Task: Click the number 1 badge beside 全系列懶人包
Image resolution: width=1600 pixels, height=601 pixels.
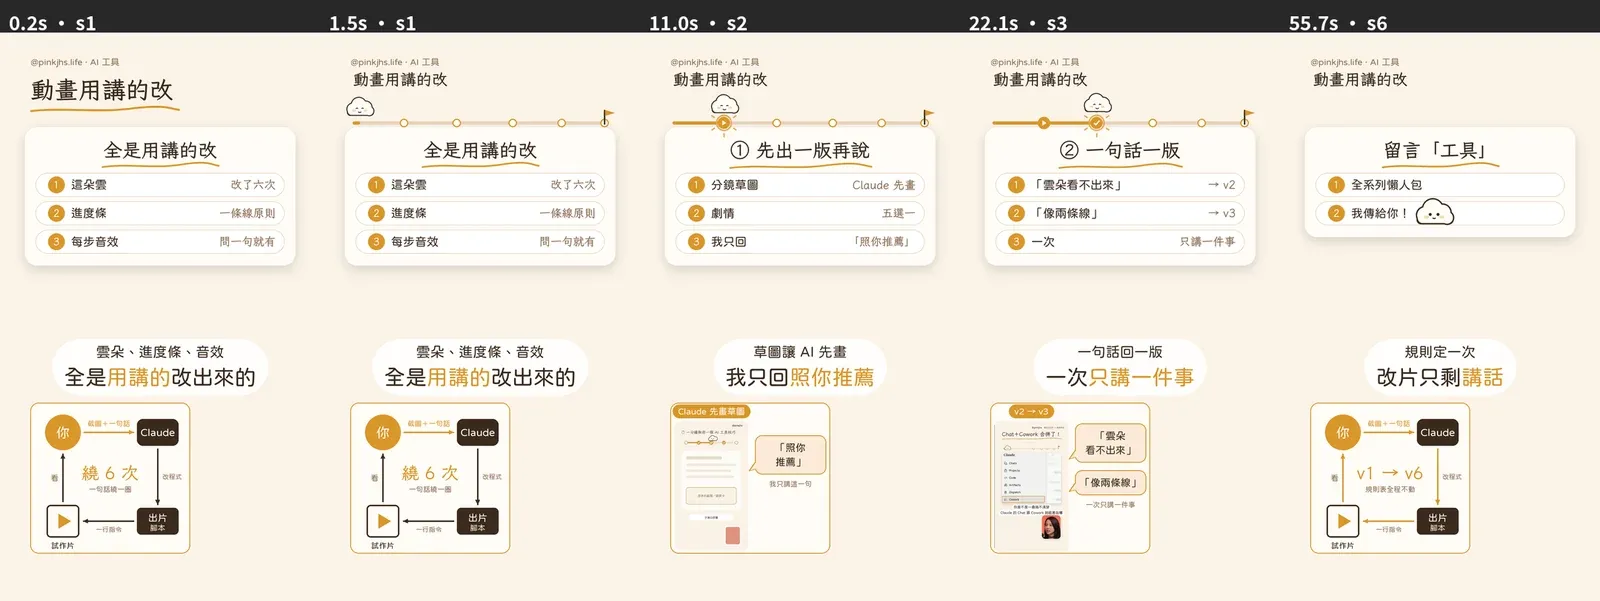Action: click(x=1336, y=185)
